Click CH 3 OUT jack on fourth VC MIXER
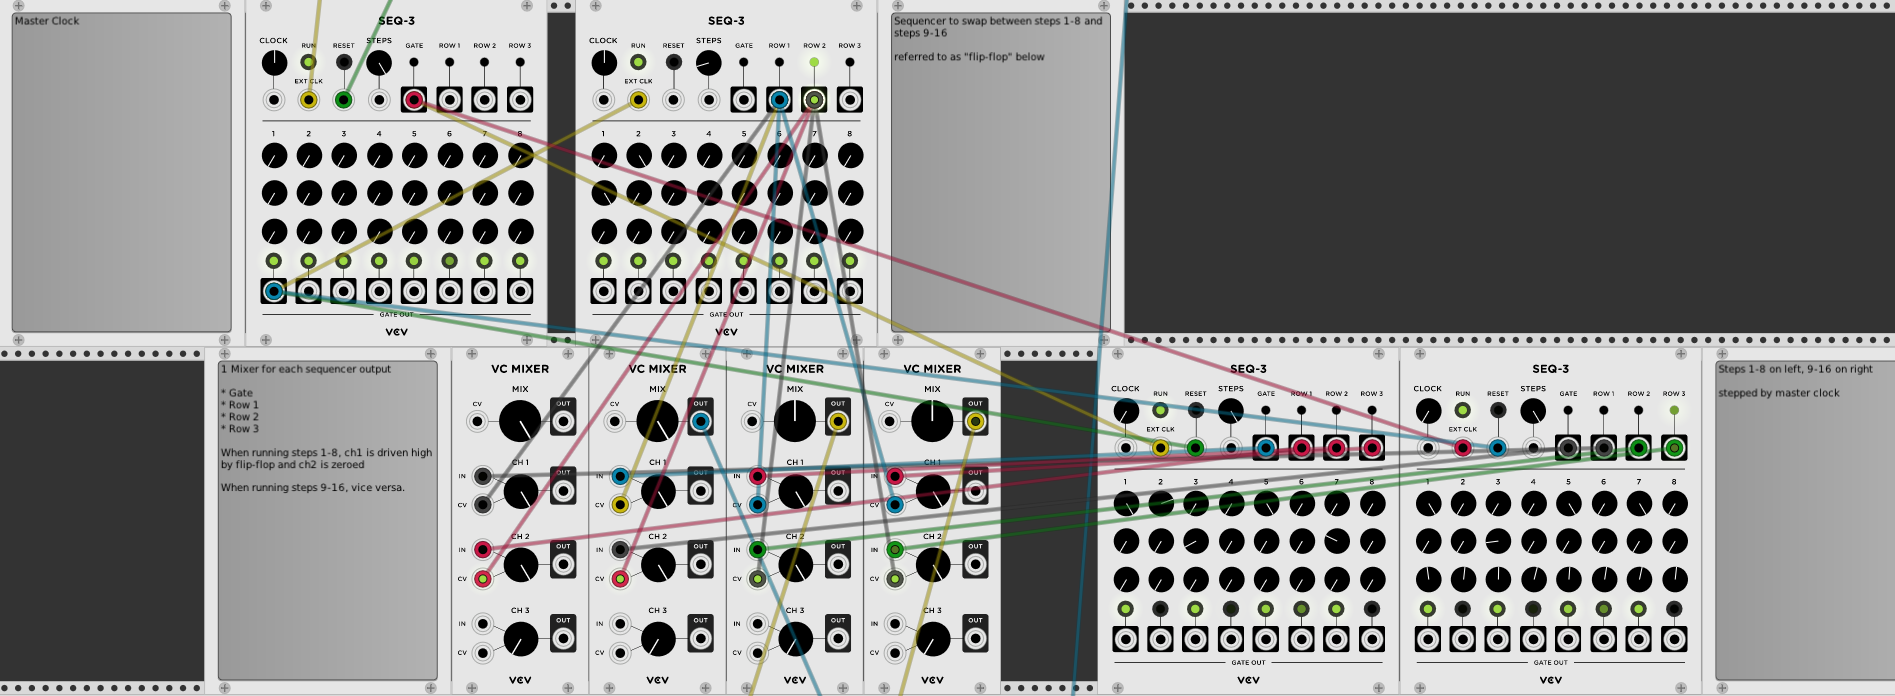Viewport: 1895px width, 696px height. click(976, 638)
